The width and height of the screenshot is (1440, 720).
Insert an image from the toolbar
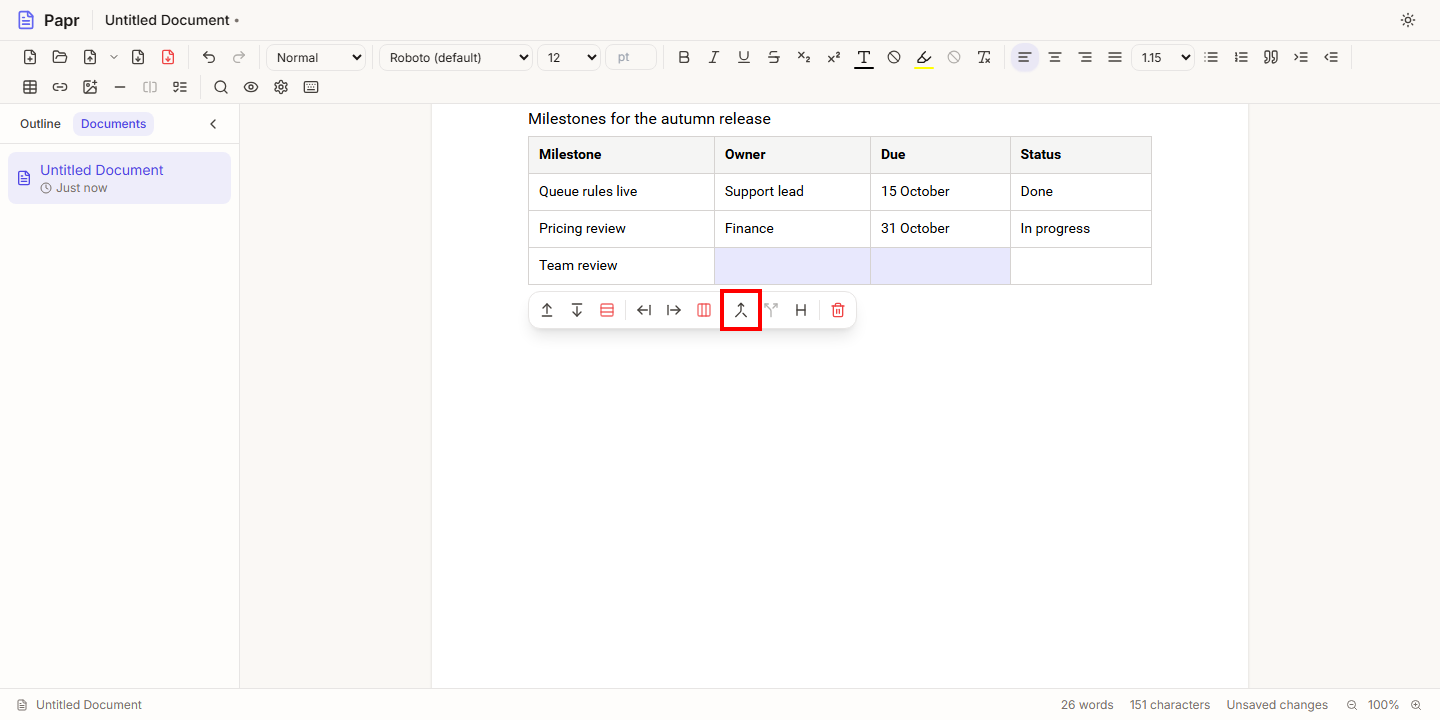pyautogui.click(x=90, y=87)
